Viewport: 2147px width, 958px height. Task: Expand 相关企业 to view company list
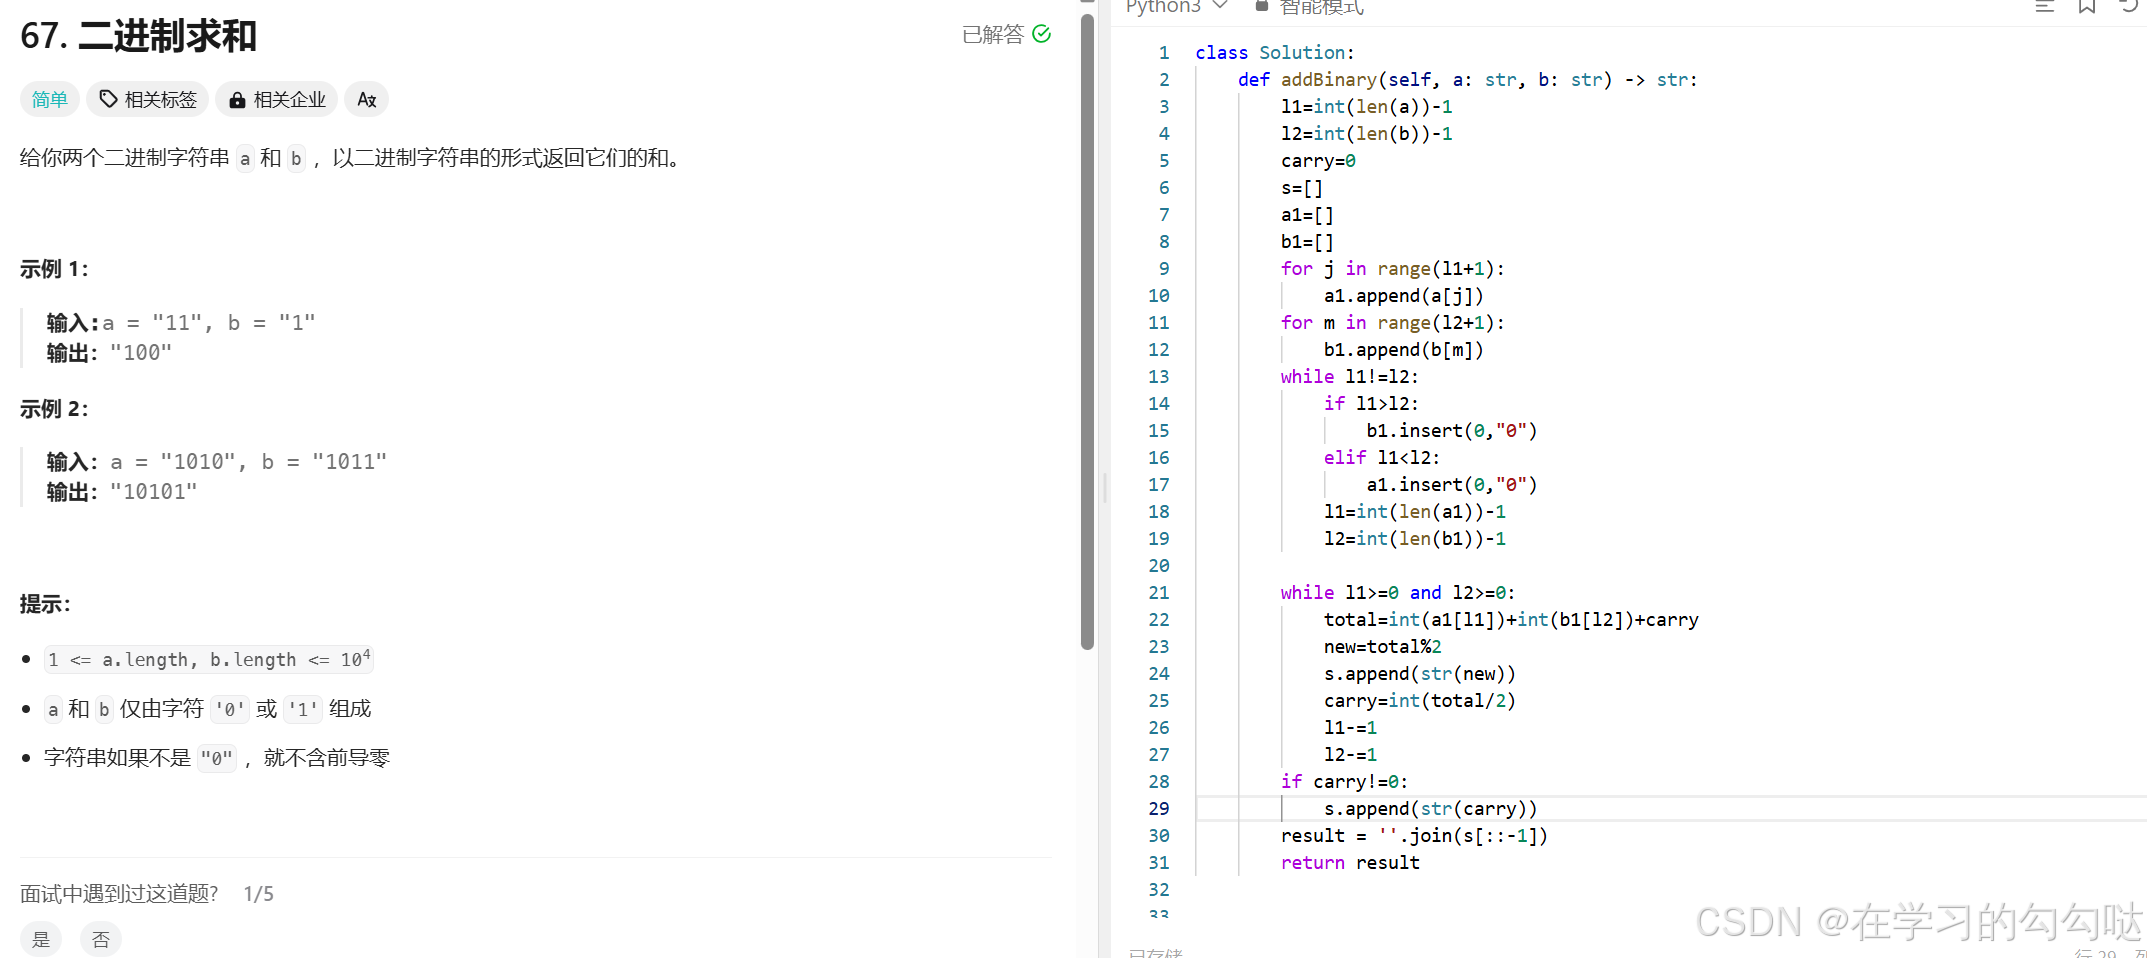(276, 99)
